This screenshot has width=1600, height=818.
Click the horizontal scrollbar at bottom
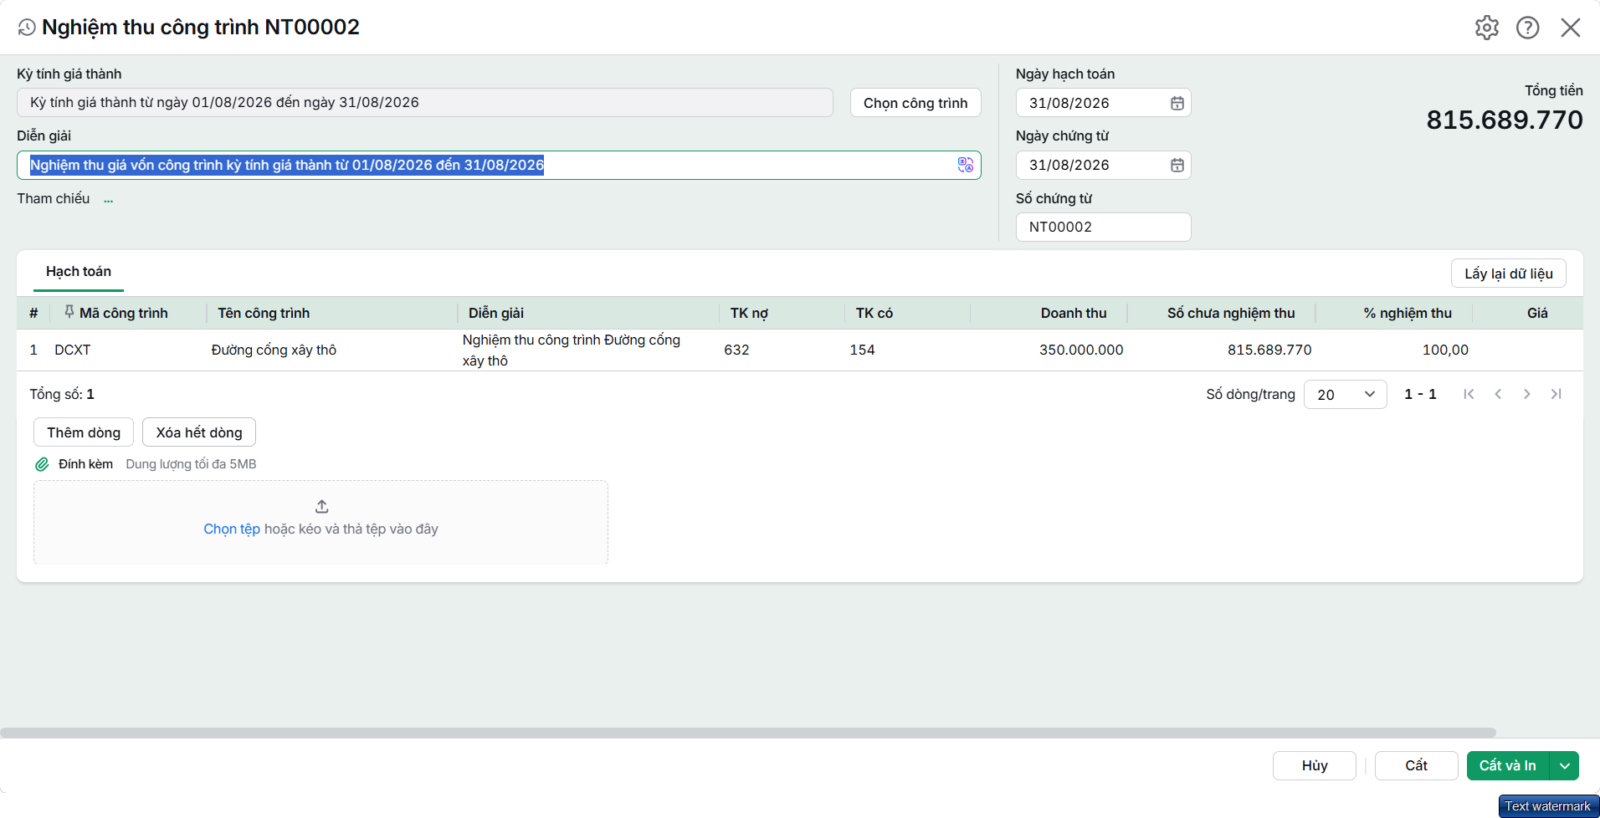tap(748, 733)
